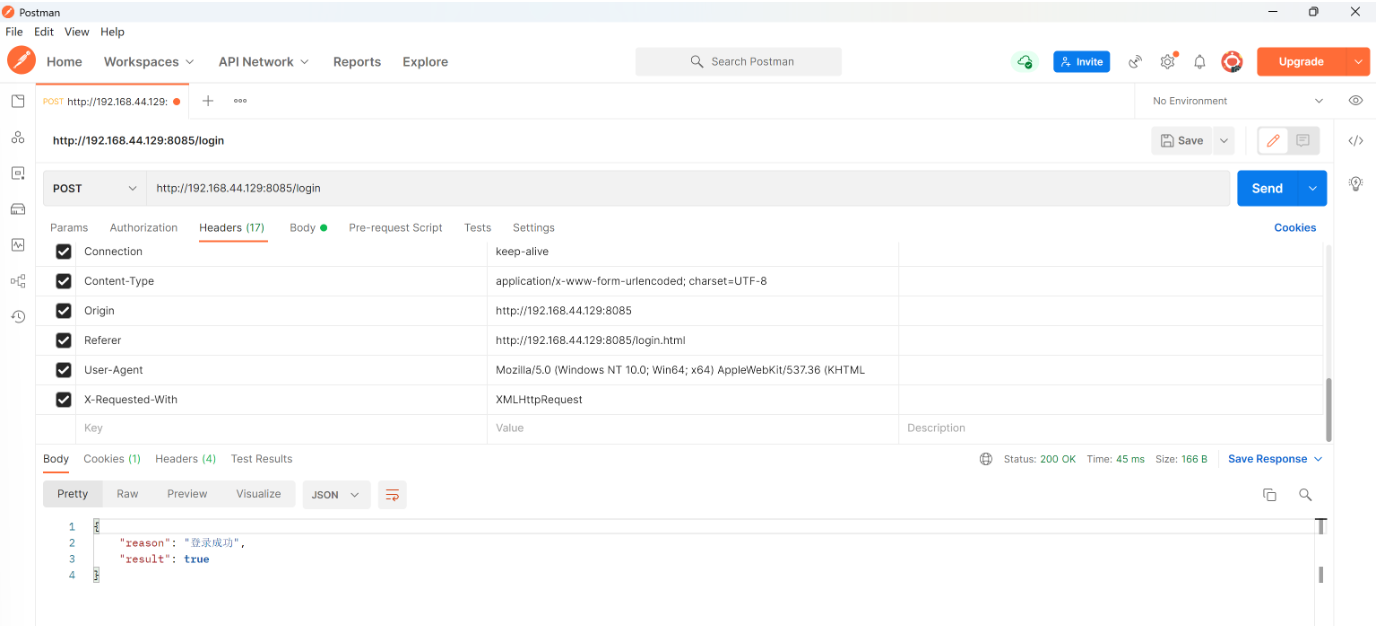
Task: Open the History sidebar icon
Action: pyautogui.click(x=17, y=317)
